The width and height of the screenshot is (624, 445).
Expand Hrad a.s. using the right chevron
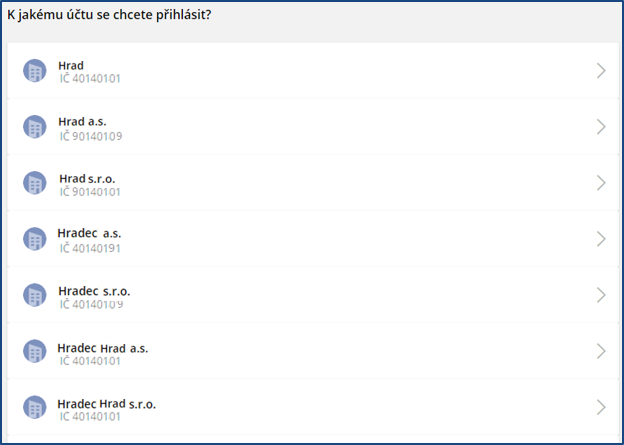(x=601, y=127)
